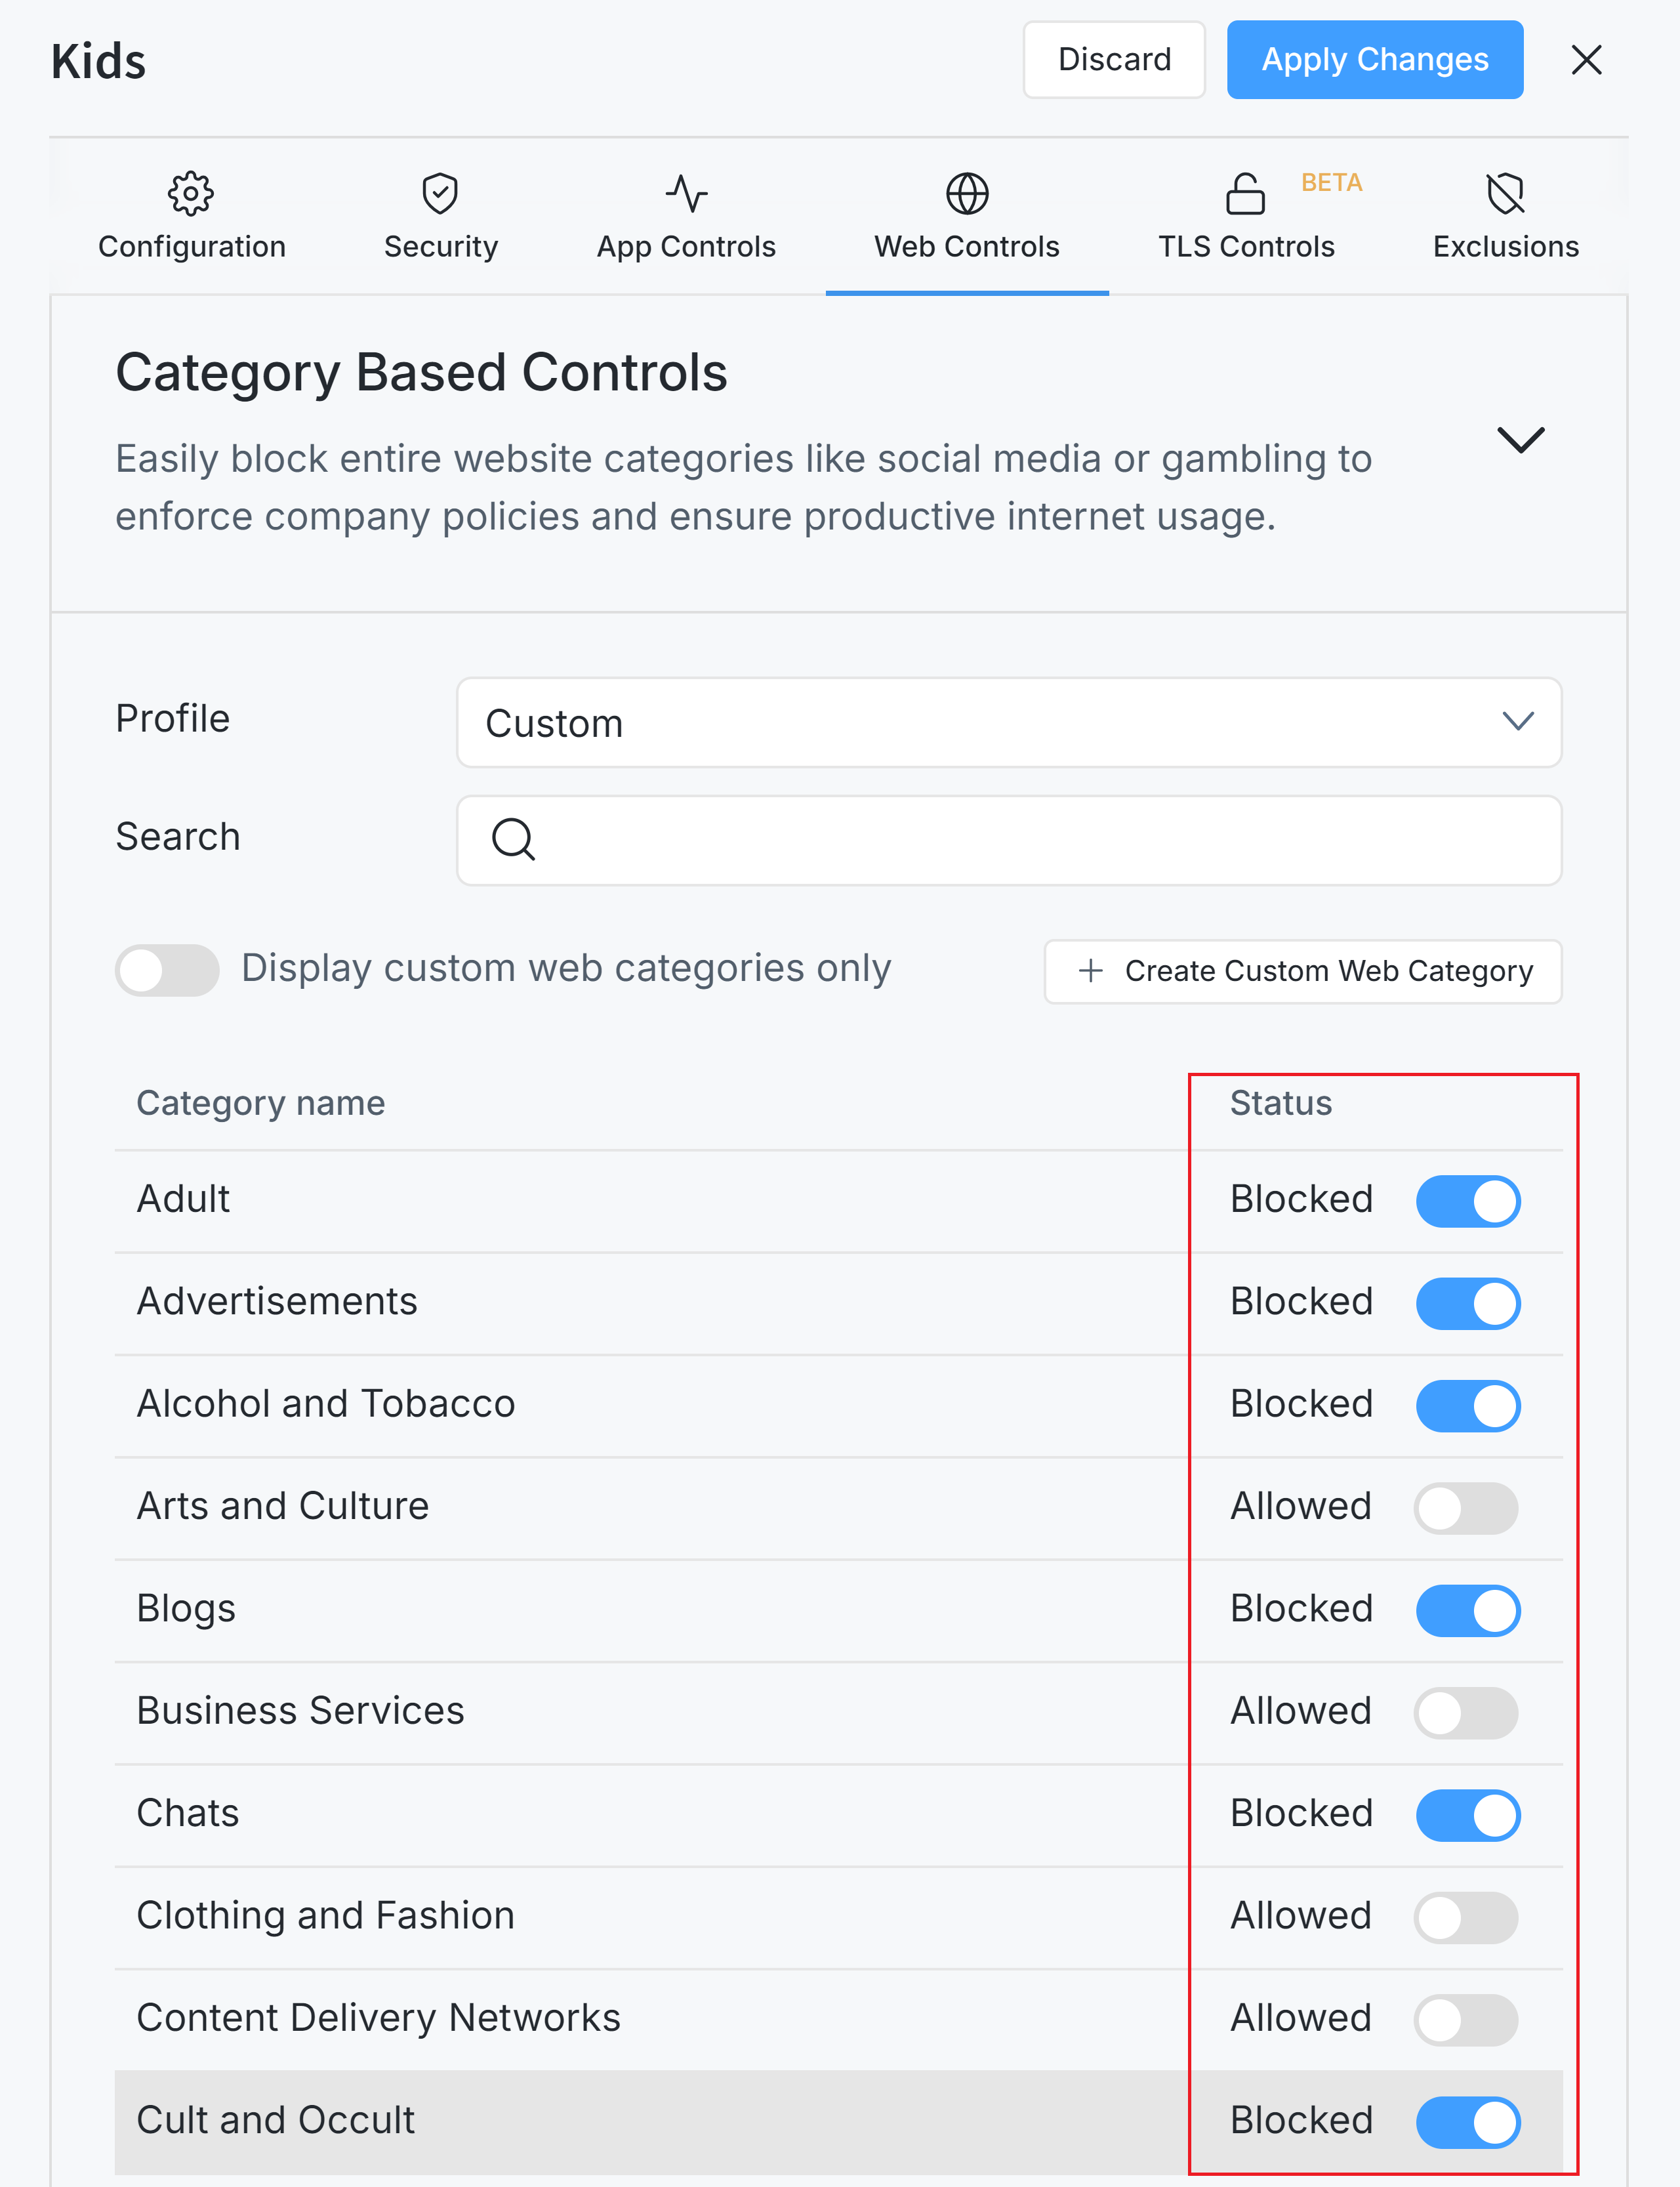Screen dimensions: 1680x2187
Task: Click the Apply Changes button
Action: tap(1375, 59)
